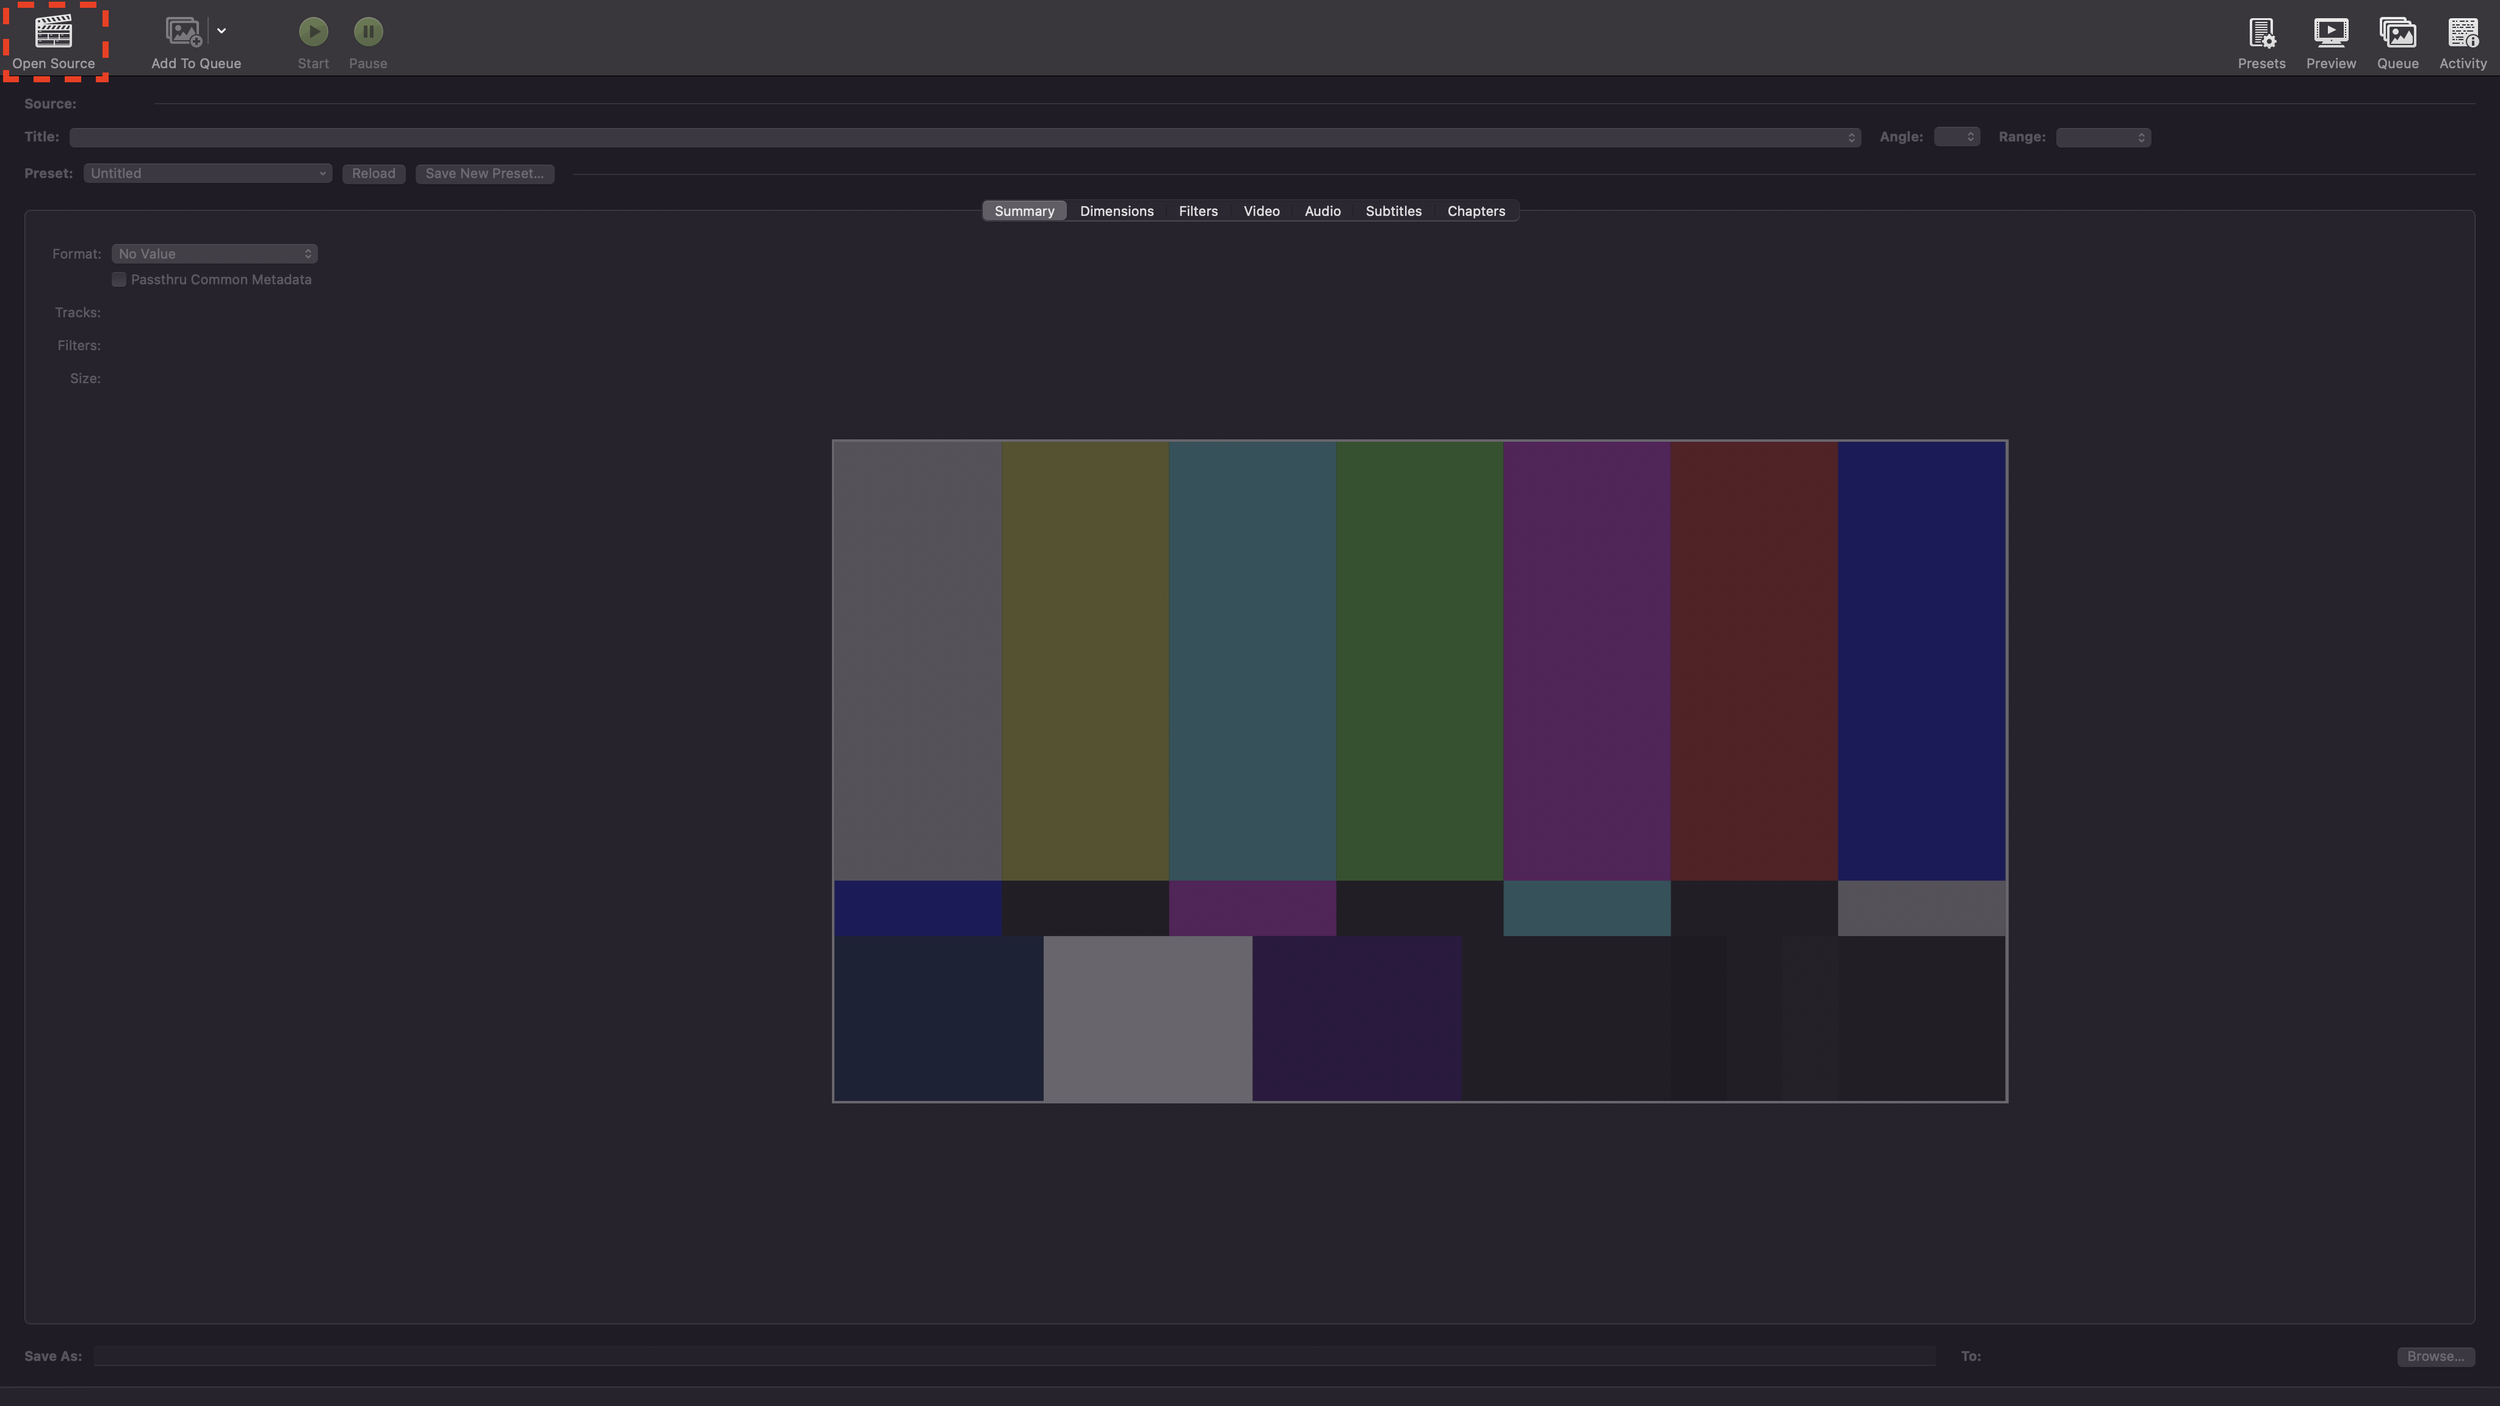Switch to the Filters tab

tap(1198, 211)
